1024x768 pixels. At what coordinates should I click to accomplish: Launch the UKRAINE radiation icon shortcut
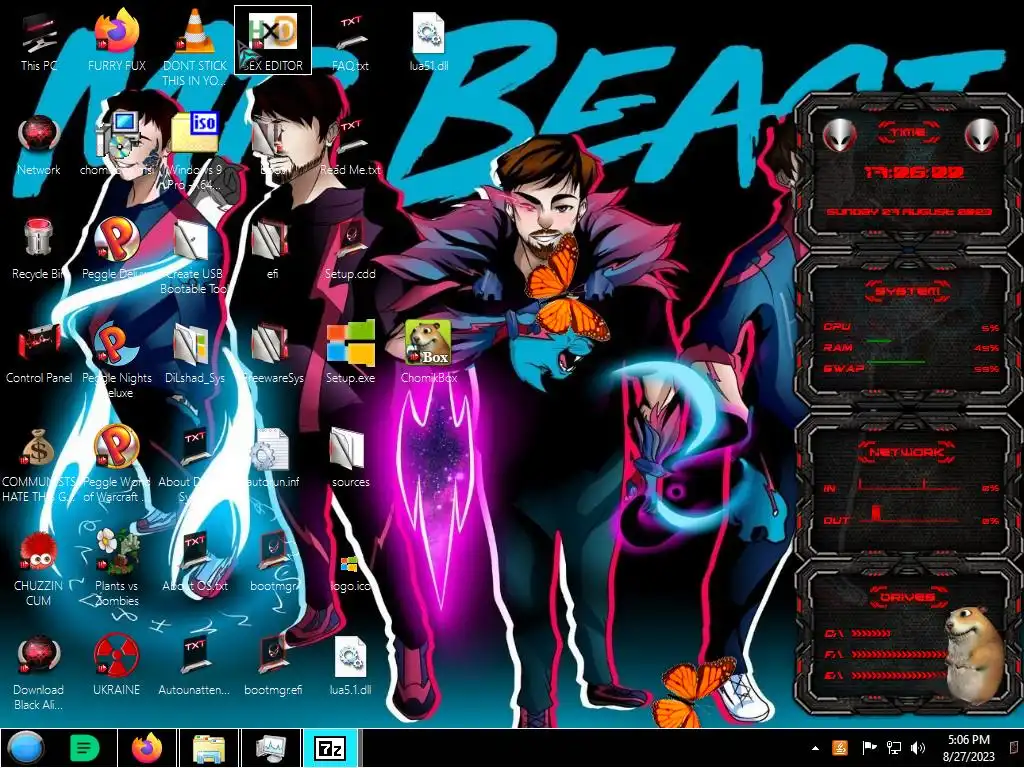pyautogui.click(x=116, y=665)
